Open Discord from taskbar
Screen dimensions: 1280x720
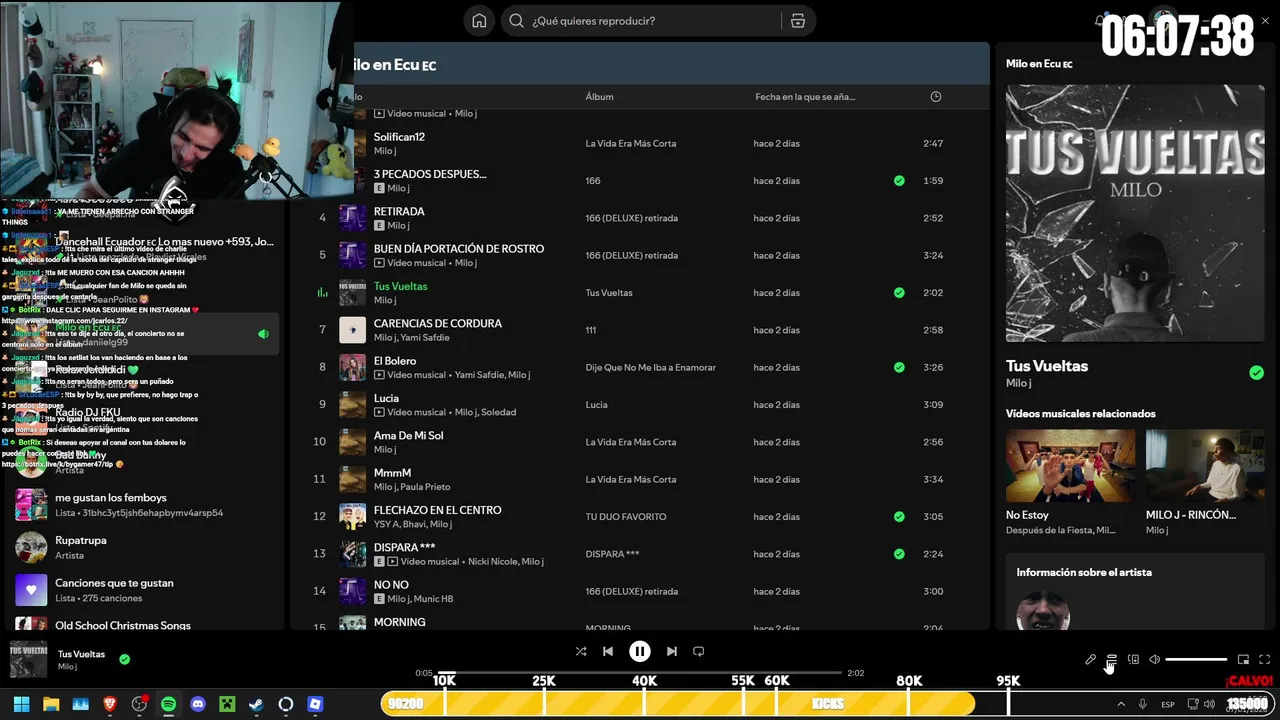click(x=198, y=704)
